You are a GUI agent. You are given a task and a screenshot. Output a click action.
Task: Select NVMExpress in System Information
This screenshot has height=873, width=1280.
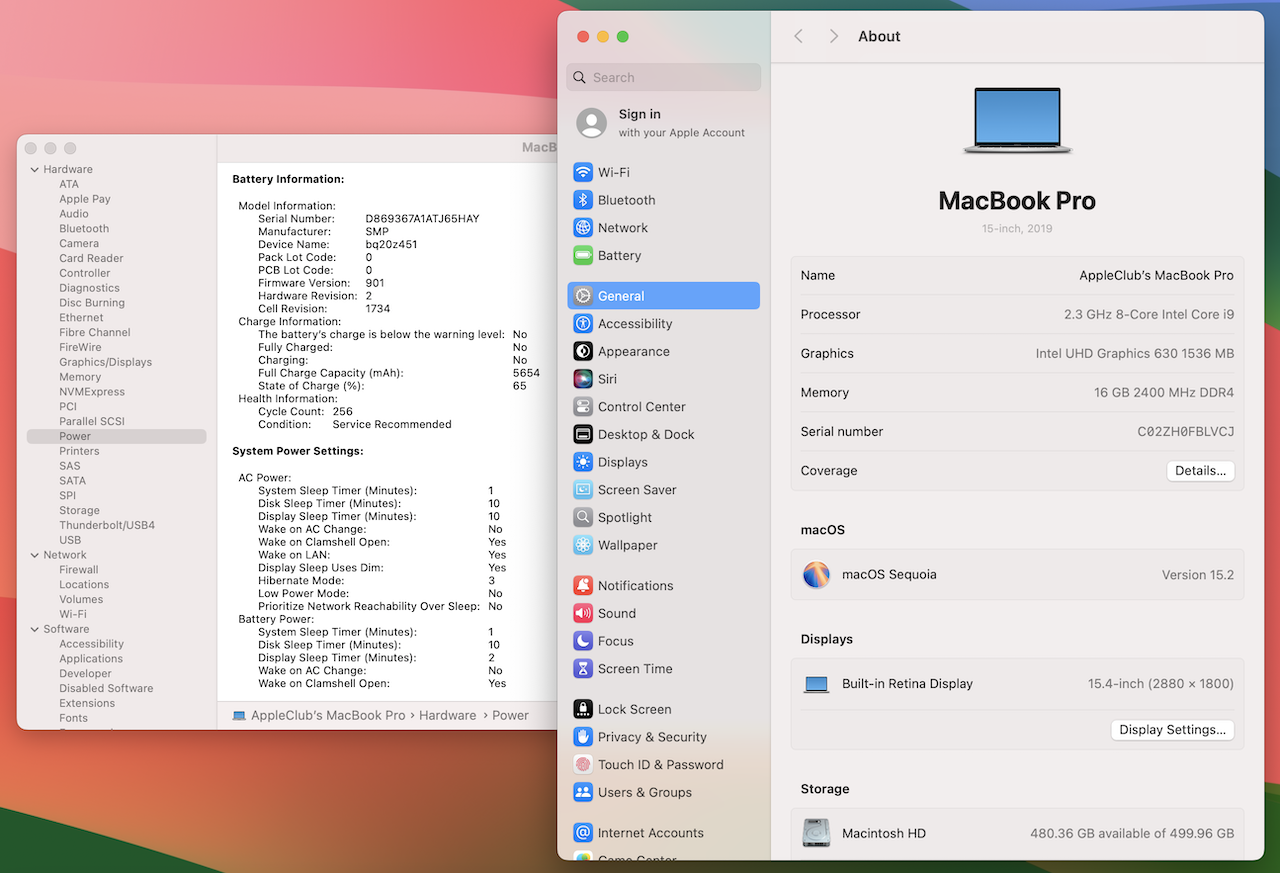click(x=92, y=392)
